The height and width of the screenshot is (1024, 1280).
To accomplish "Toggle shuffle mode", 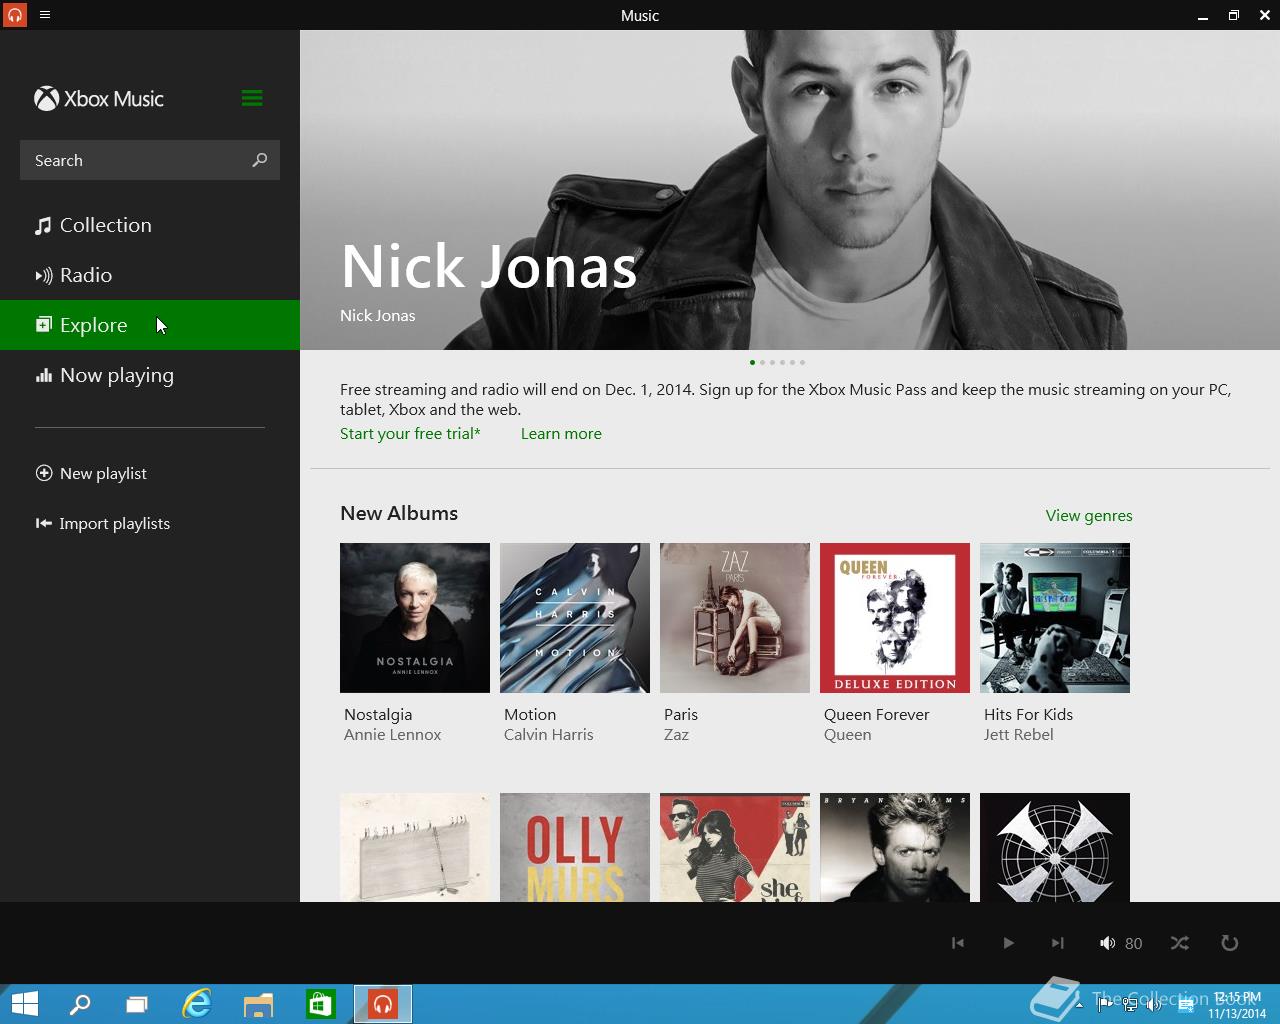I will coord(1180,943).
